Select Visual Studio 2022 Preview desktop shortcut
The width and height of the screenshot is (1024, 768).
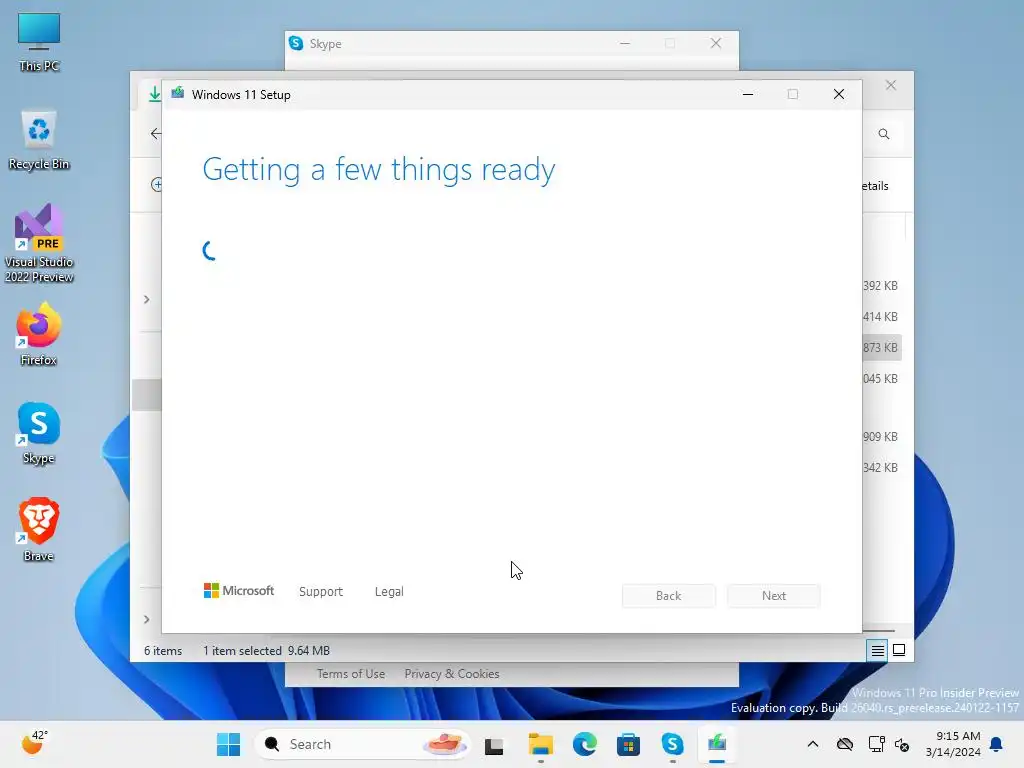point(39,243)
